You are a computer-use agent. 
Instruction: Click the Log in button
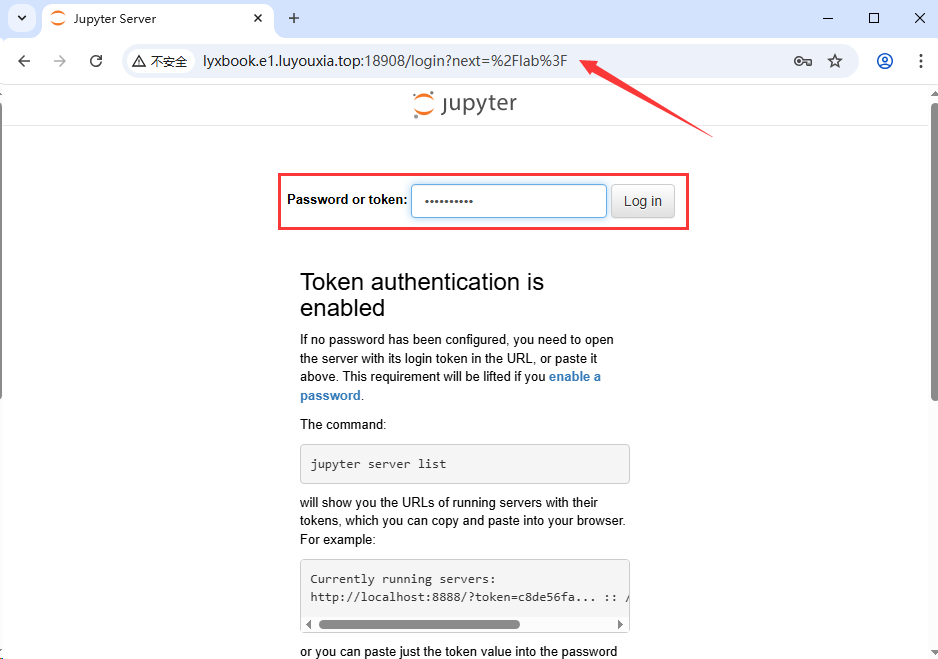(642, 201)
